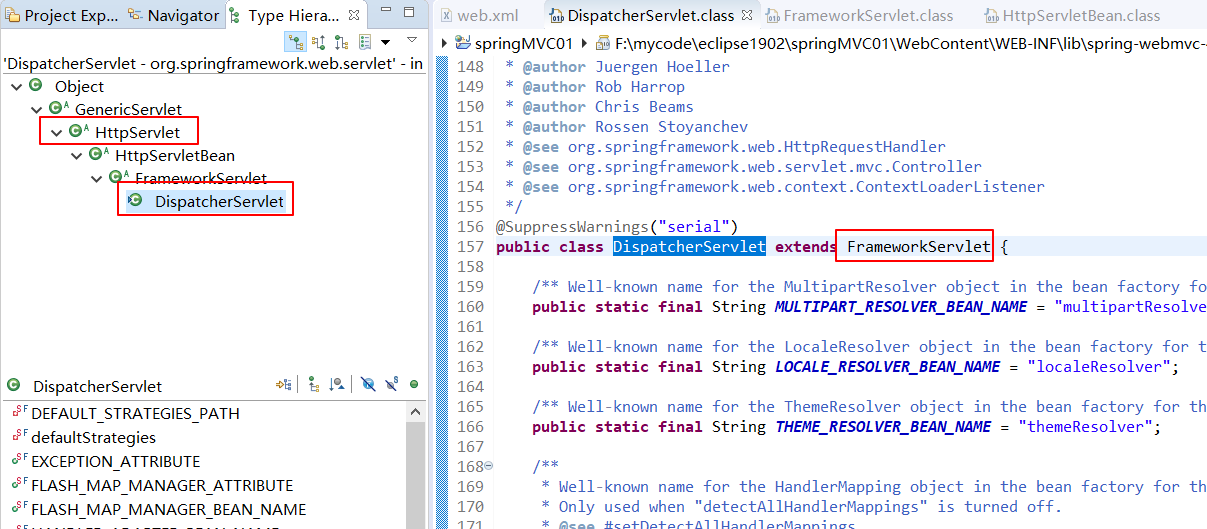Click org.springframework.web.servlet.mvc.Controller @see reference

point(775,166)
